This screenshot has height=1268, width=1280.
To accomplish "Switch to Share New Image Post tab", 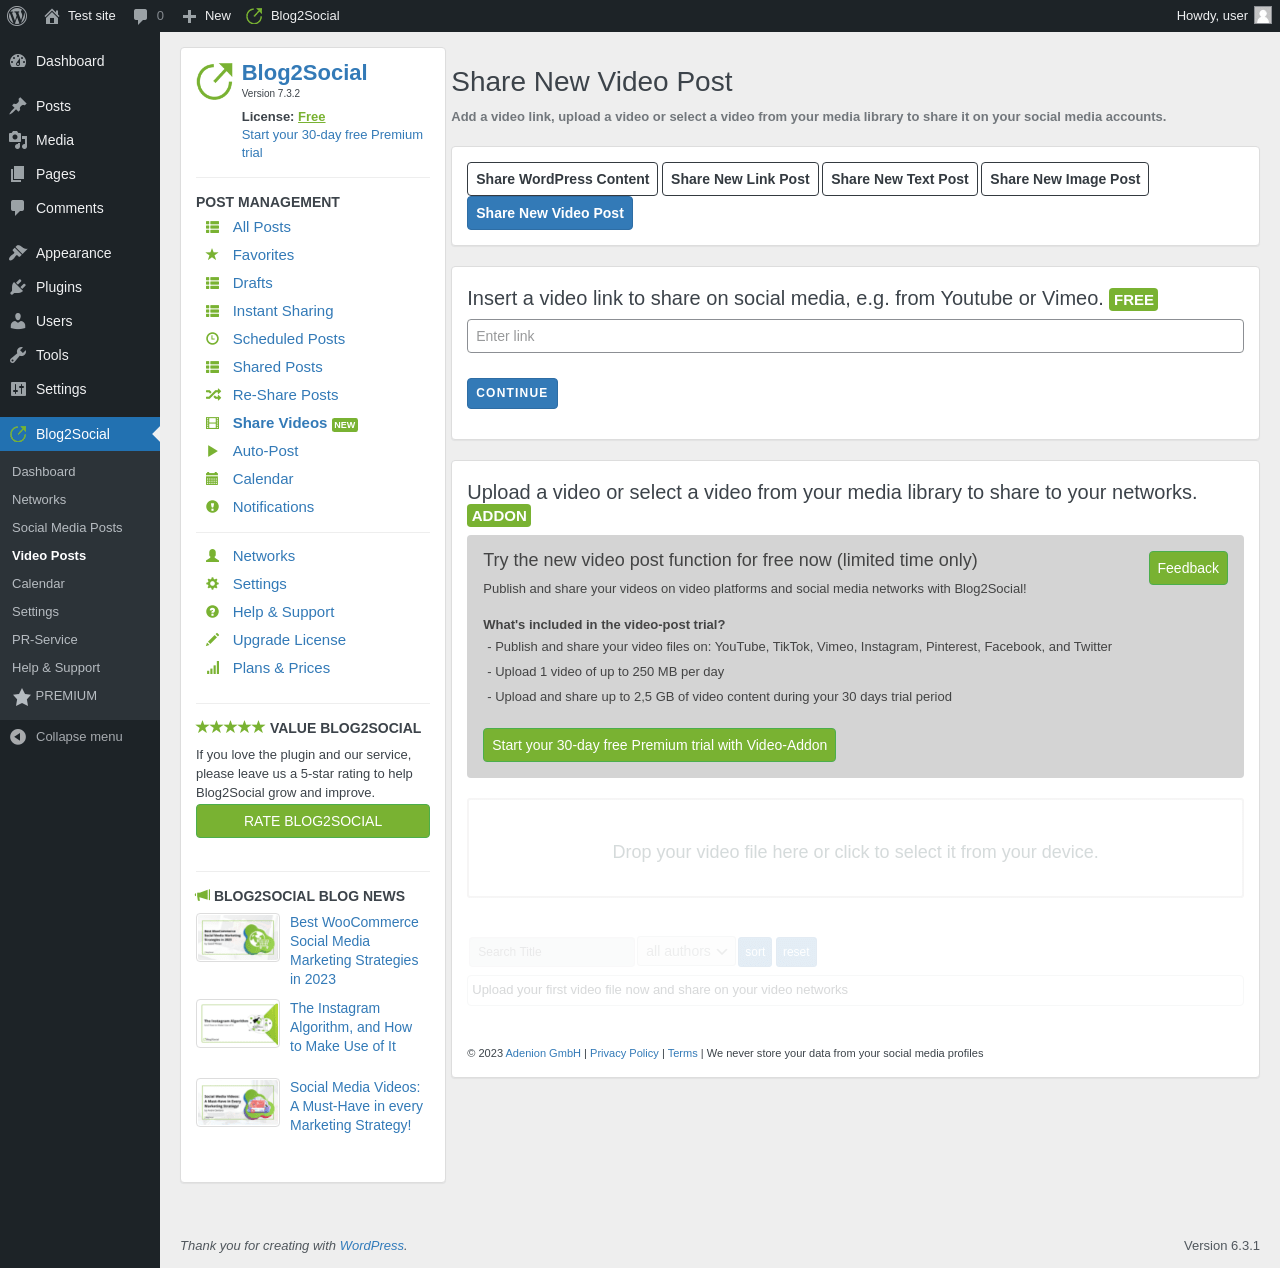I will coord(1065,179).
